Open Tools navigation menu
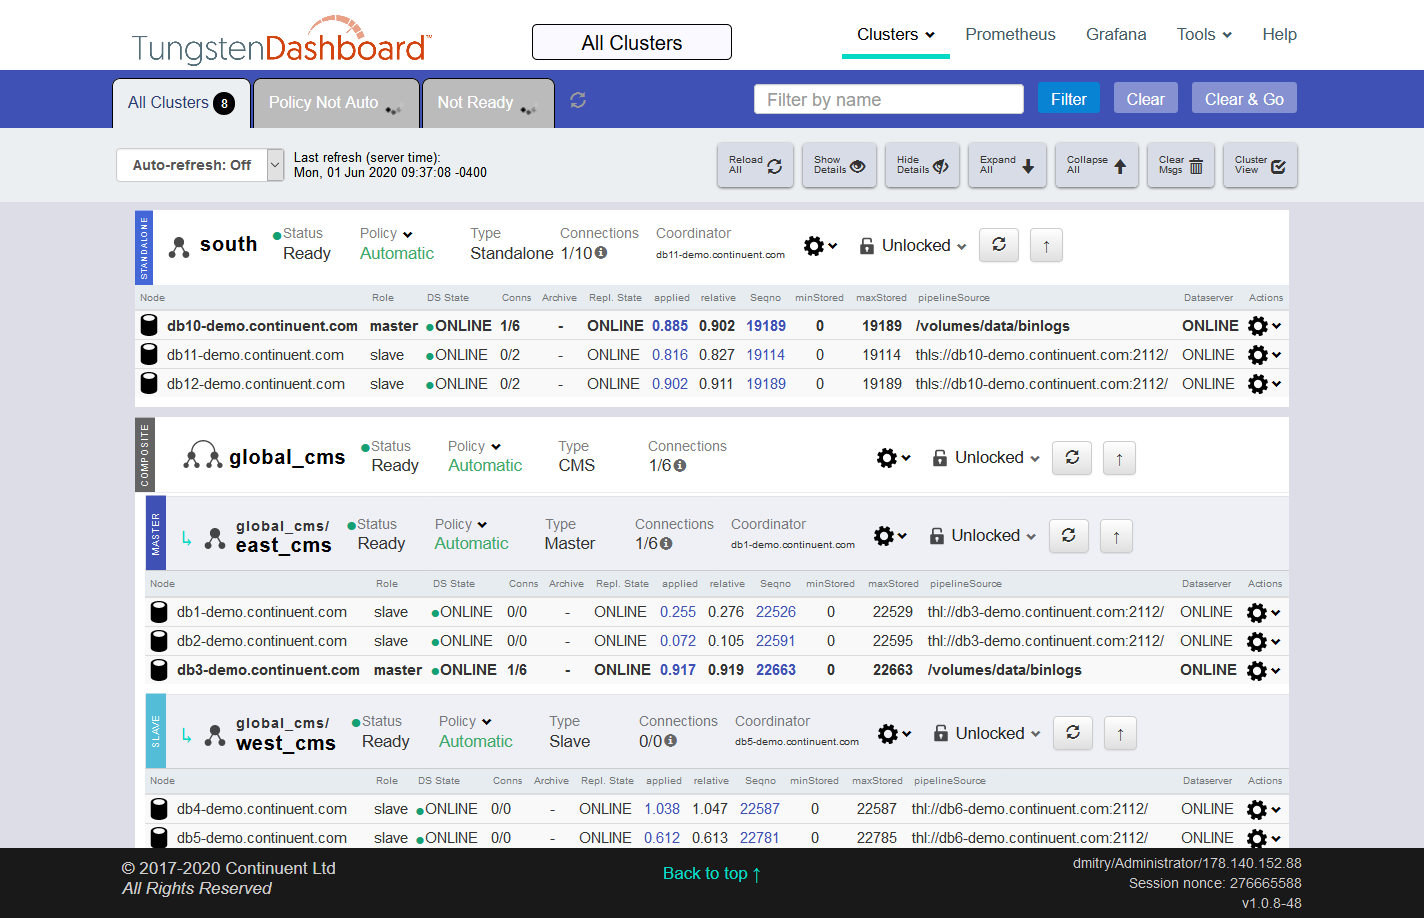The height and width of the screenshot is (918, 1424). (x=1204, y=34)
